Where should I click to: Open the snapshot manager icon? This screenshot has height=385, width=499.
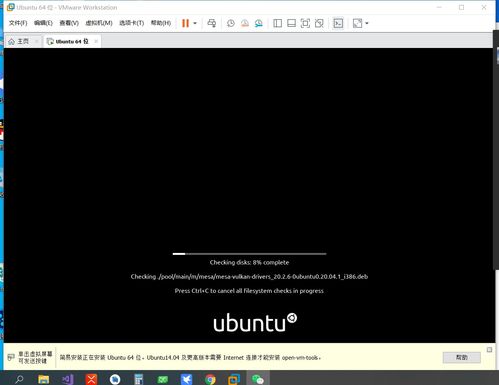tap(259, 23)
